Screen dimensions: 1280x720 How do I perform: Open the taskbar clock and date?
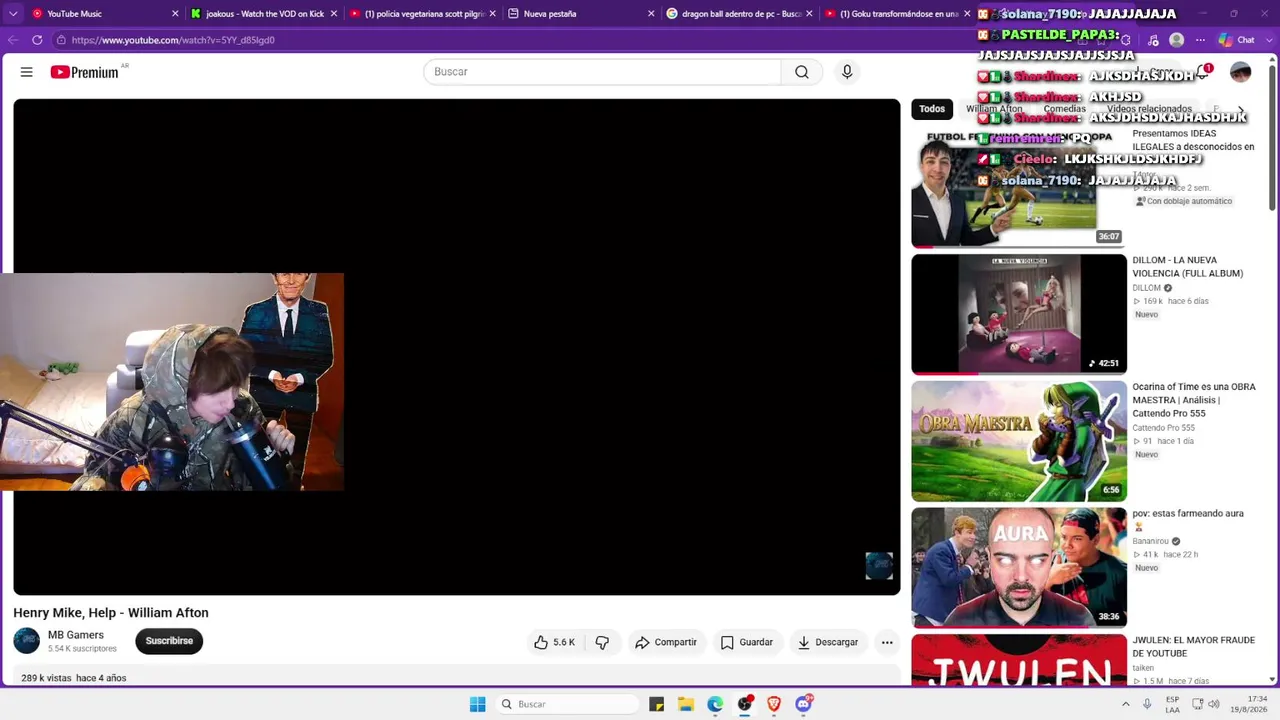click(1249, 704)
